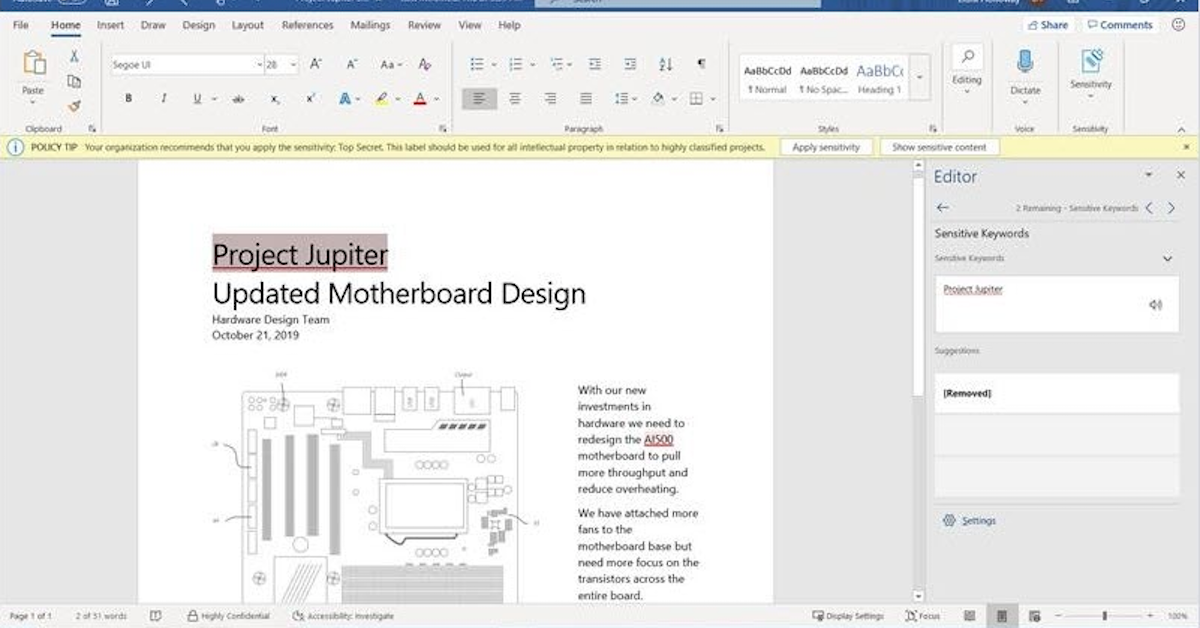
Task: Expand the Styles gallery dropdown
Action: tap(920, 78)
